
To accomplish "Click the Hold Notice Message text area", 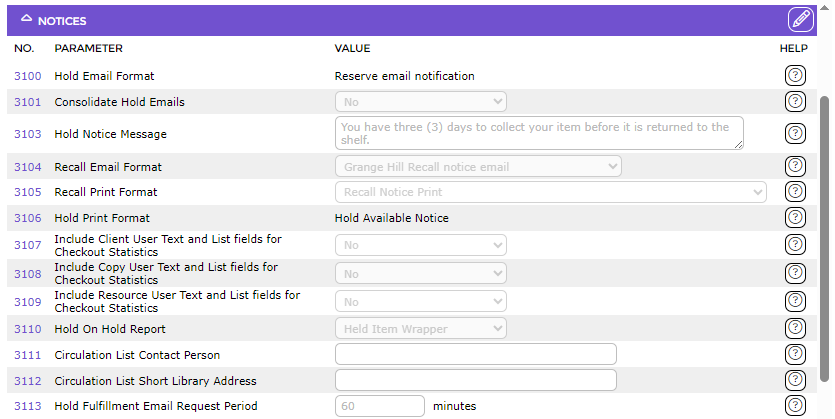I will pyautogui.click(x=539, y=133).
